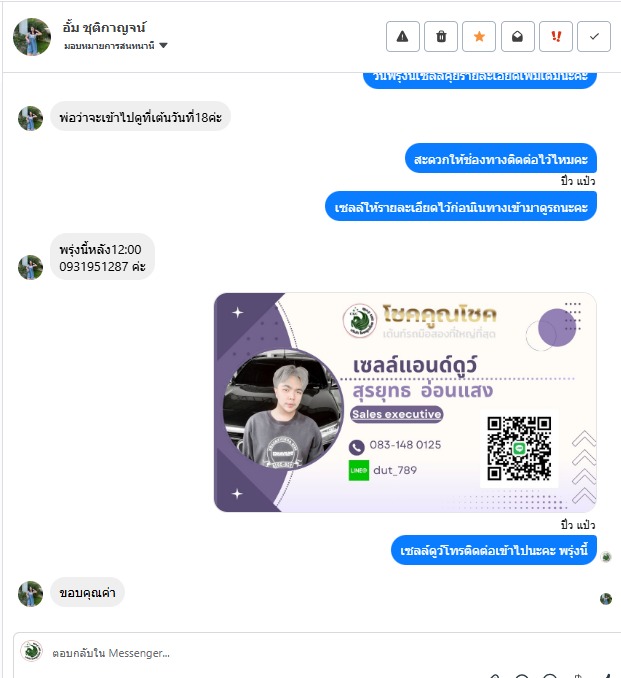Click page logo icon beside reply box
Viewport: 621px width, 678px height.
[x=32, y=651]
